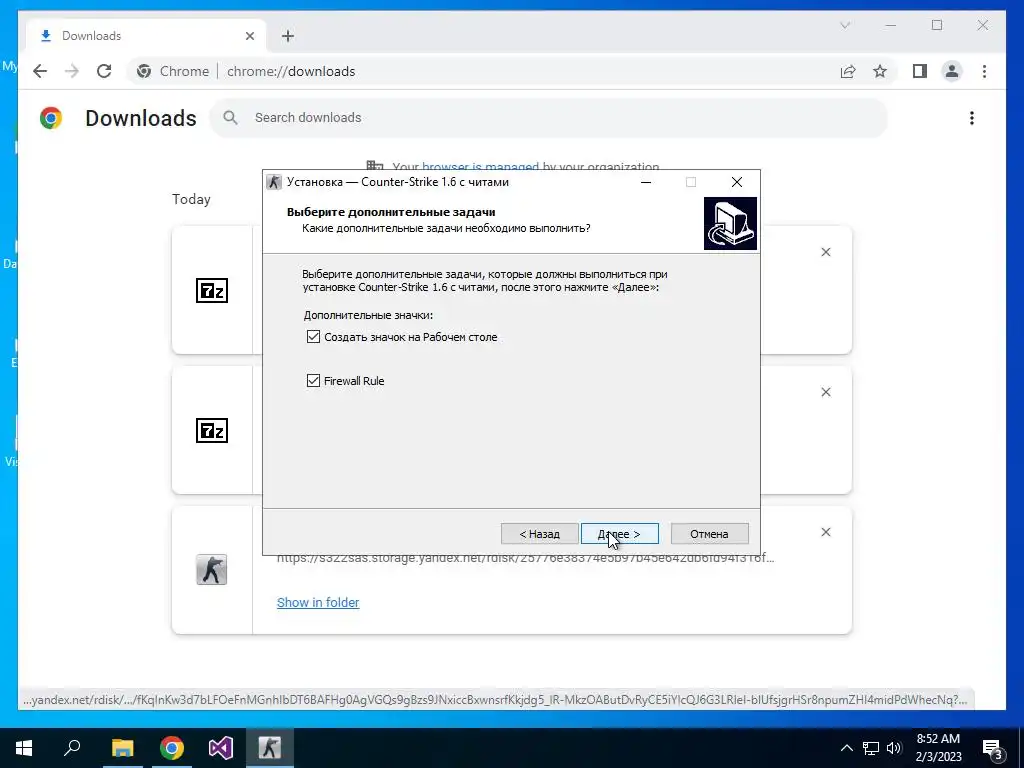Go back with the Назад button
Viewport: 1024px width, 768px height.
pyautogui.click(x=539, y=534)
